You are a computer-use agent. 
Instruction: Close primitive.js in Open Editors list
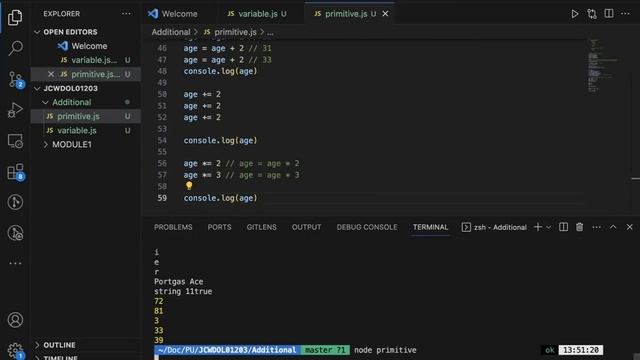pyautogui.click(x=51, y=74)
